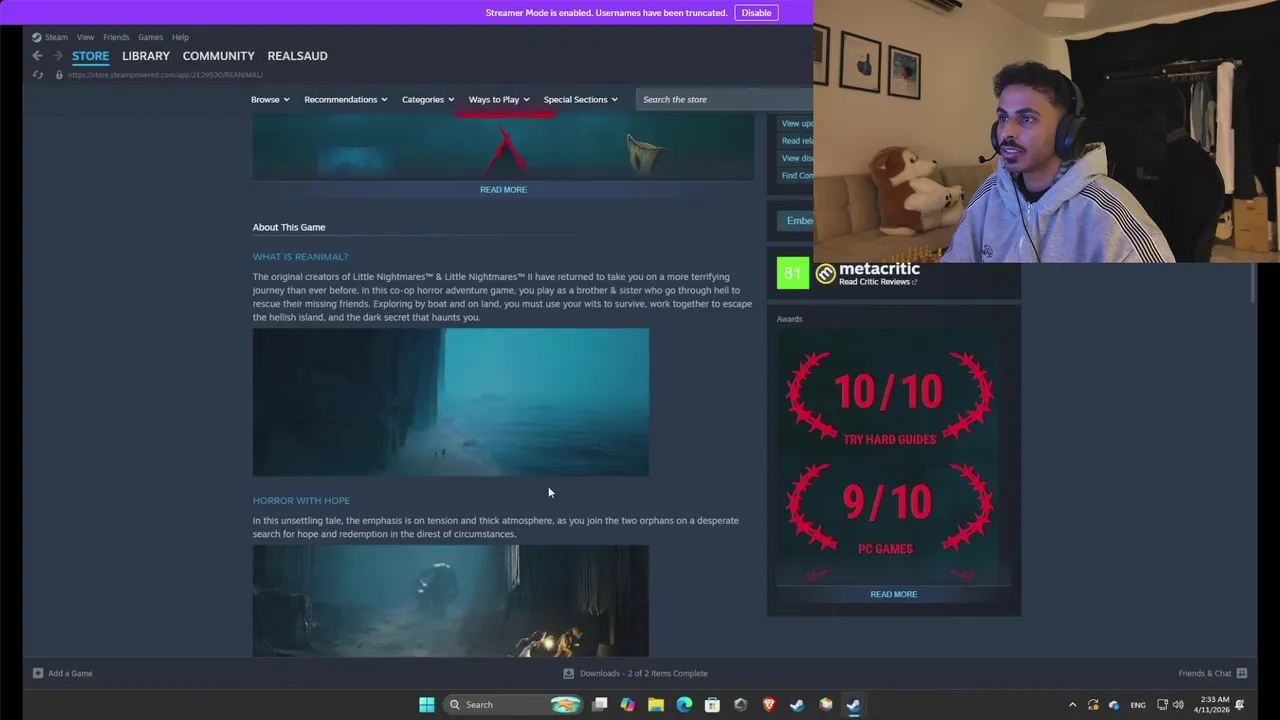1280x720 pixels.
Task: Expand the Recommendations dropdown
Action: tap(346, 99)
